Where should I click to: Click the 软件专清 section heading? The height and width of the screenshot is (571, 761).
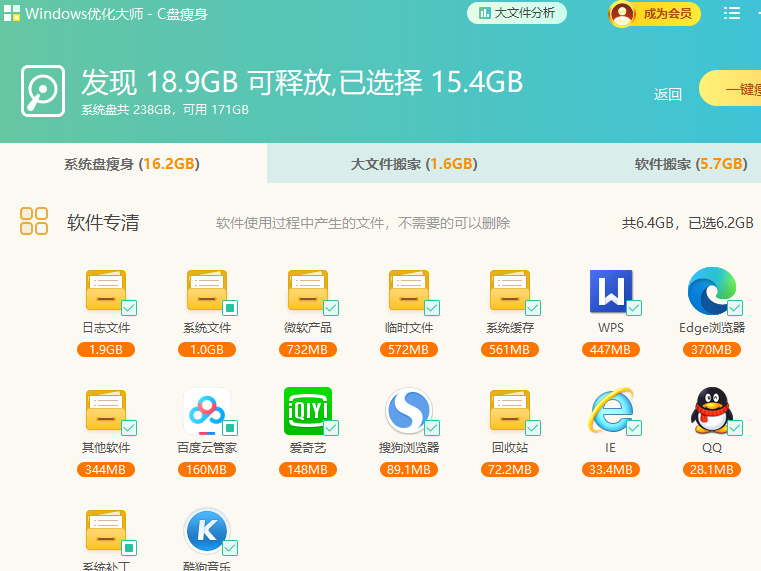103,223
